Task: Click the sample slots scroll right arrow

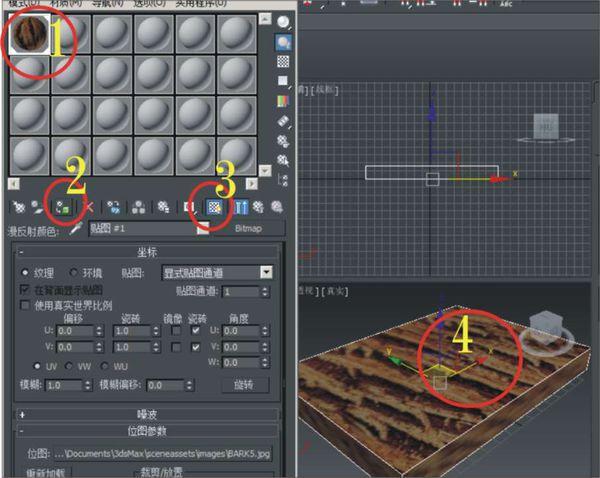Action: (x=251, y=184)
